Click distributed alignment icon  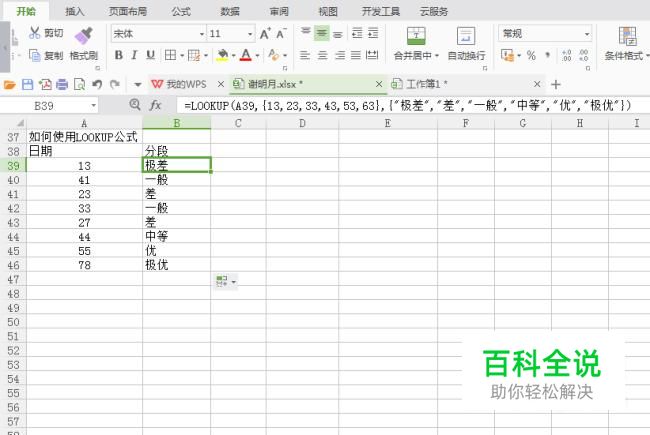pos(372,55)
